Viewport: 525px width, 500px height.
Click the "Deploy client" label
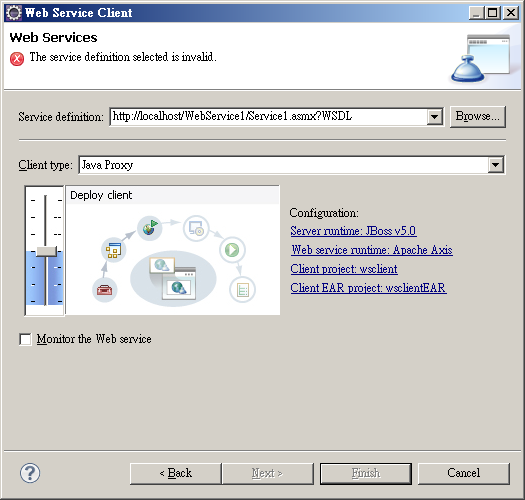(x=101, y=195)
